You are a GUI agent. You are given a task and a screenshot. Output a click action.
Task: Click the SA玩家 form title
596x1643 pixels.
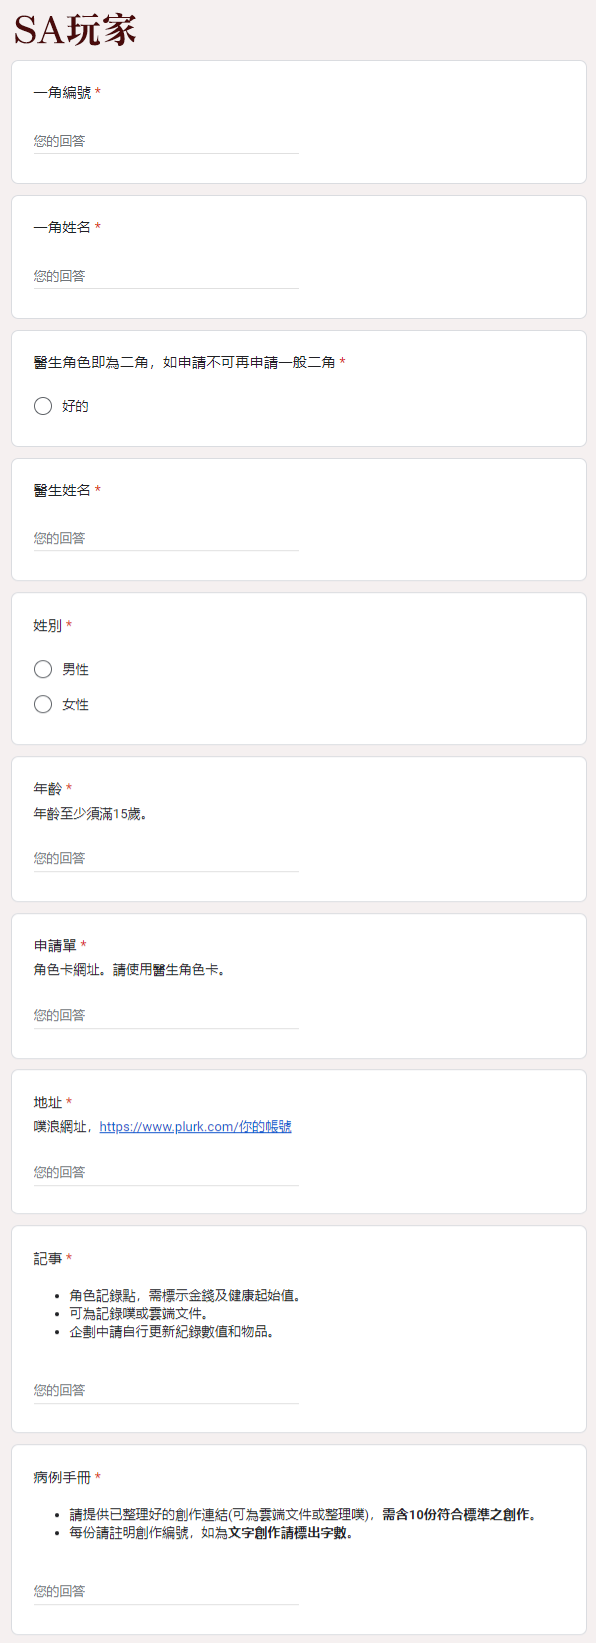[75, 30]
